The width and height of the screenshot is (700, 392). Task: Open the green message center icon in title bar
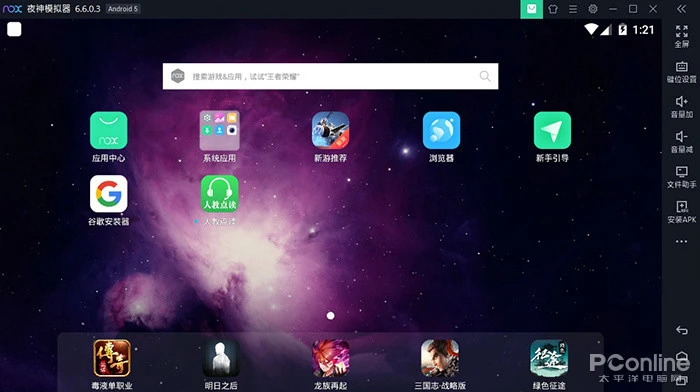point(531,9)
